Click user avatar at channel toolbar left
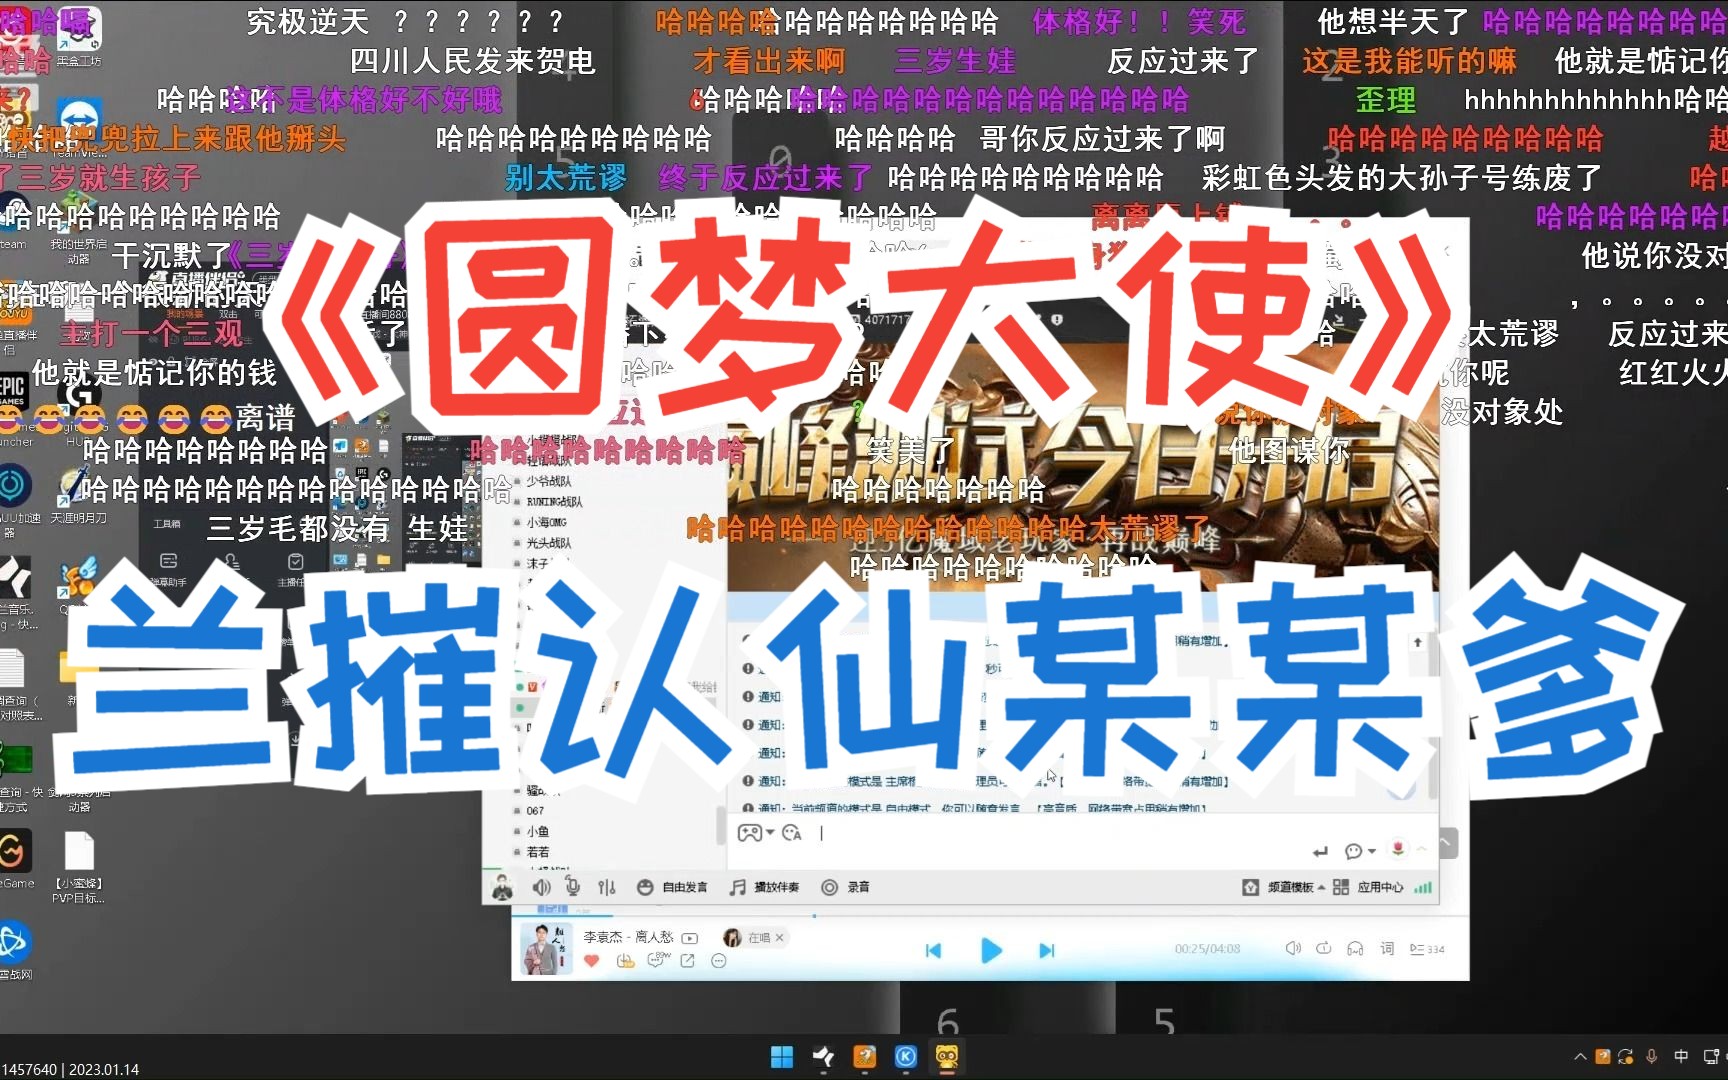Image resolution: width=1728 pixels, height=1080 pixels. click(502, 887)
